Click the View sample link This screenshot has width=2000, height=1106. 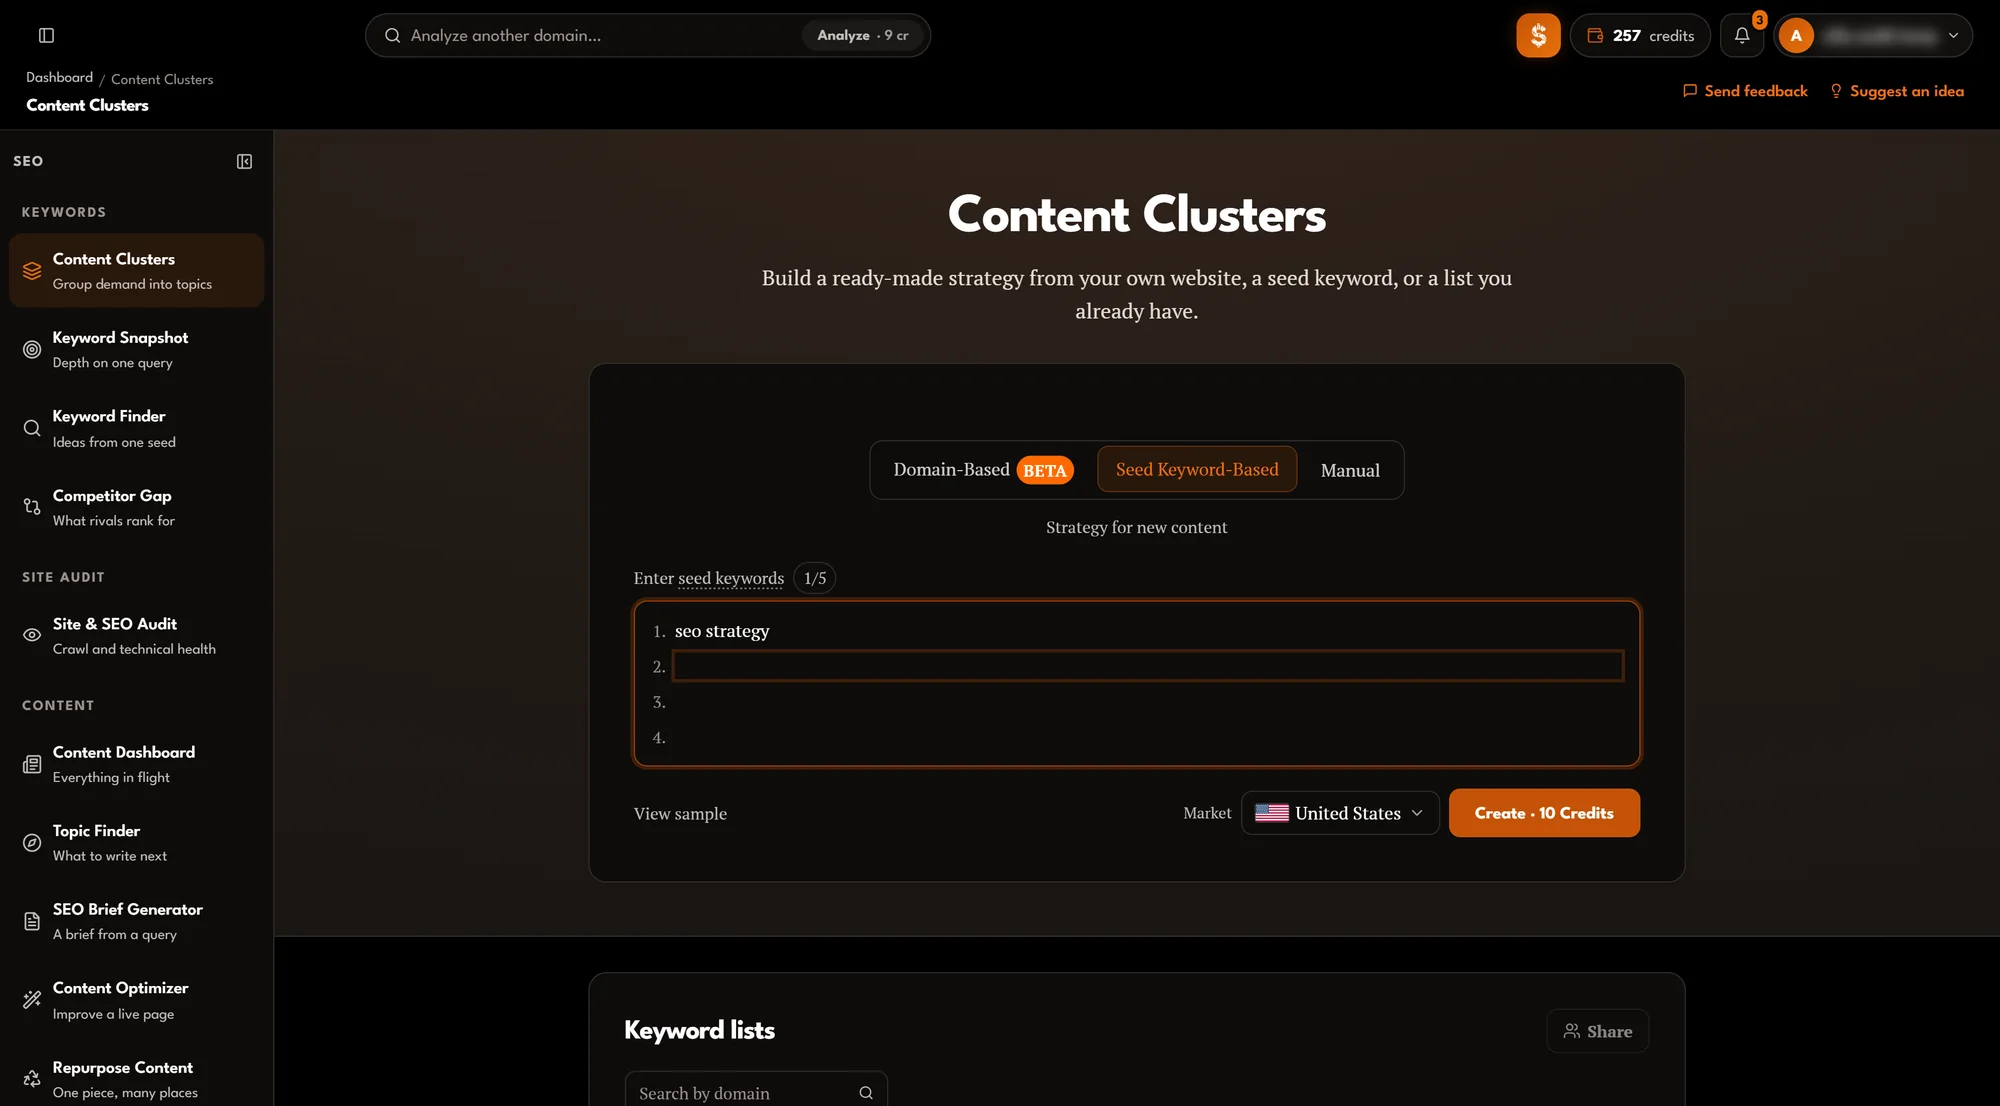680,814
